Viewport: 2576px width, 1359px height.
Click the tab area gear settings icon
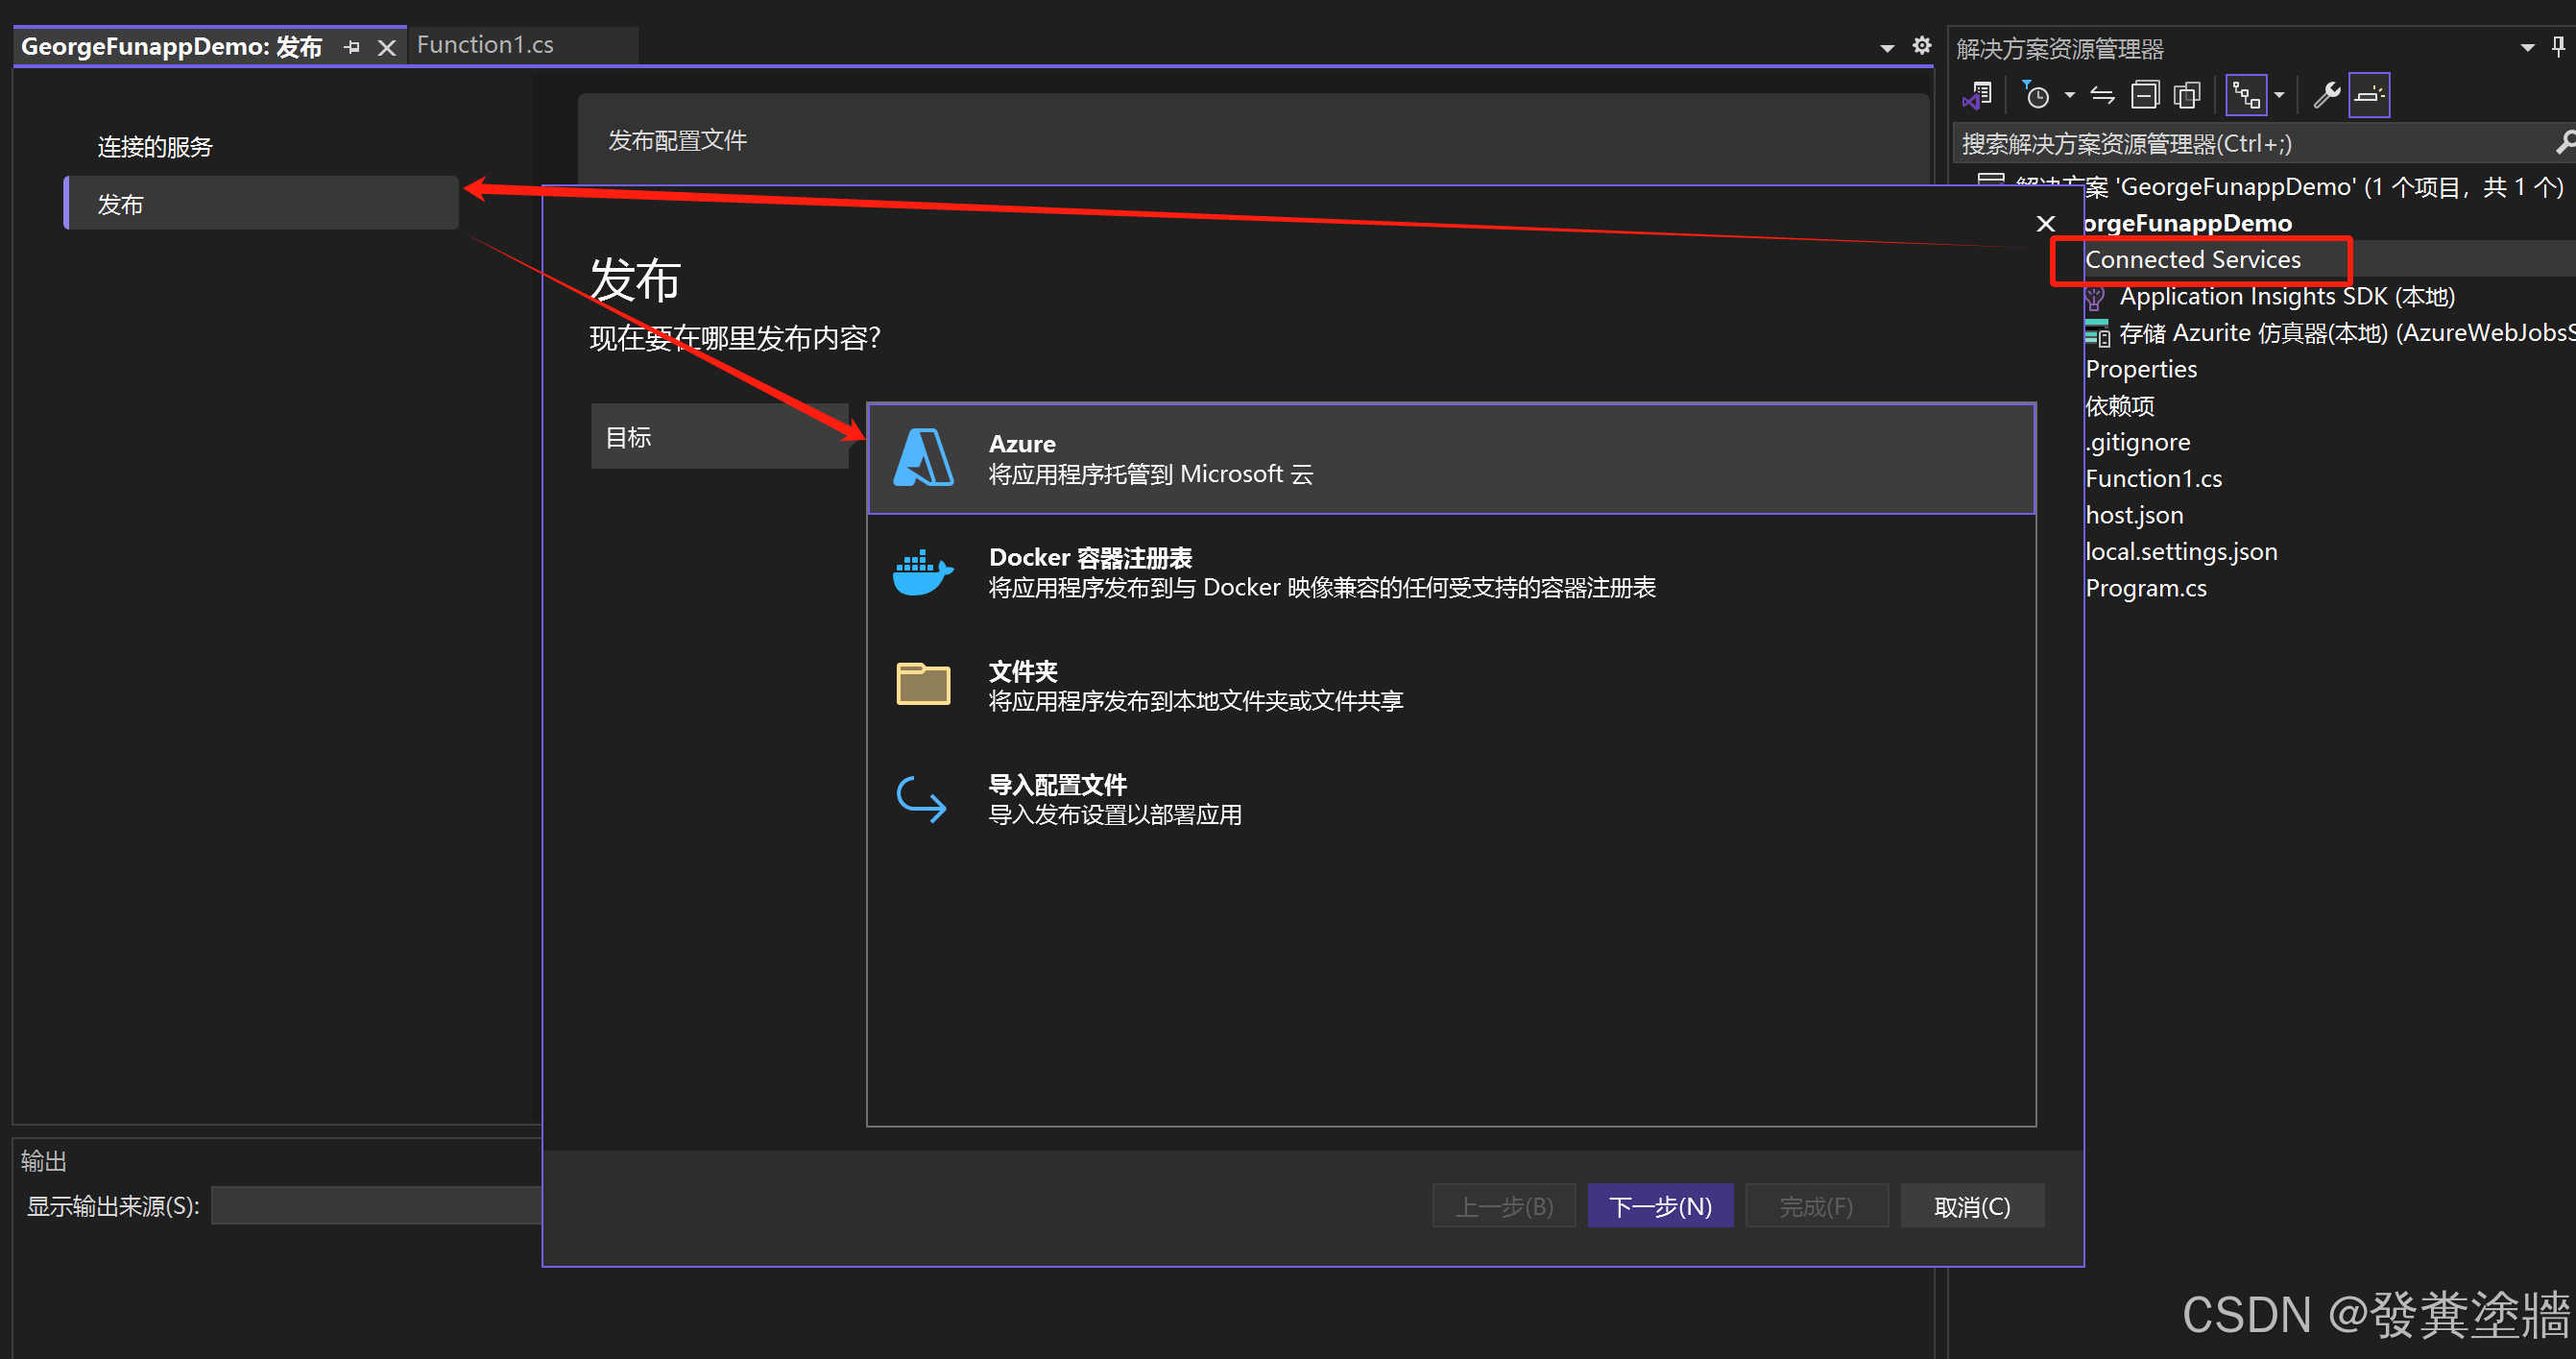[1922, 45]
